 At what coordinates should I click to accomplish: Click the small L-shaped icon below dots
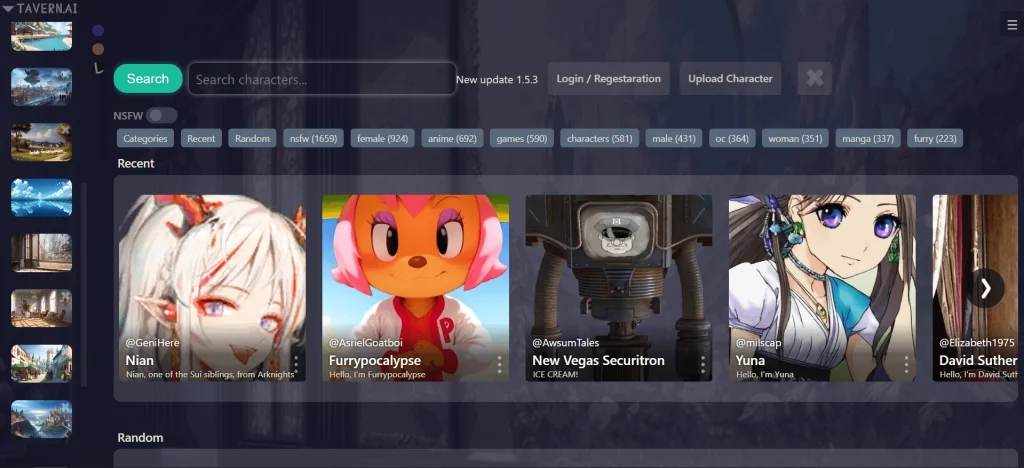click(99, 67)
